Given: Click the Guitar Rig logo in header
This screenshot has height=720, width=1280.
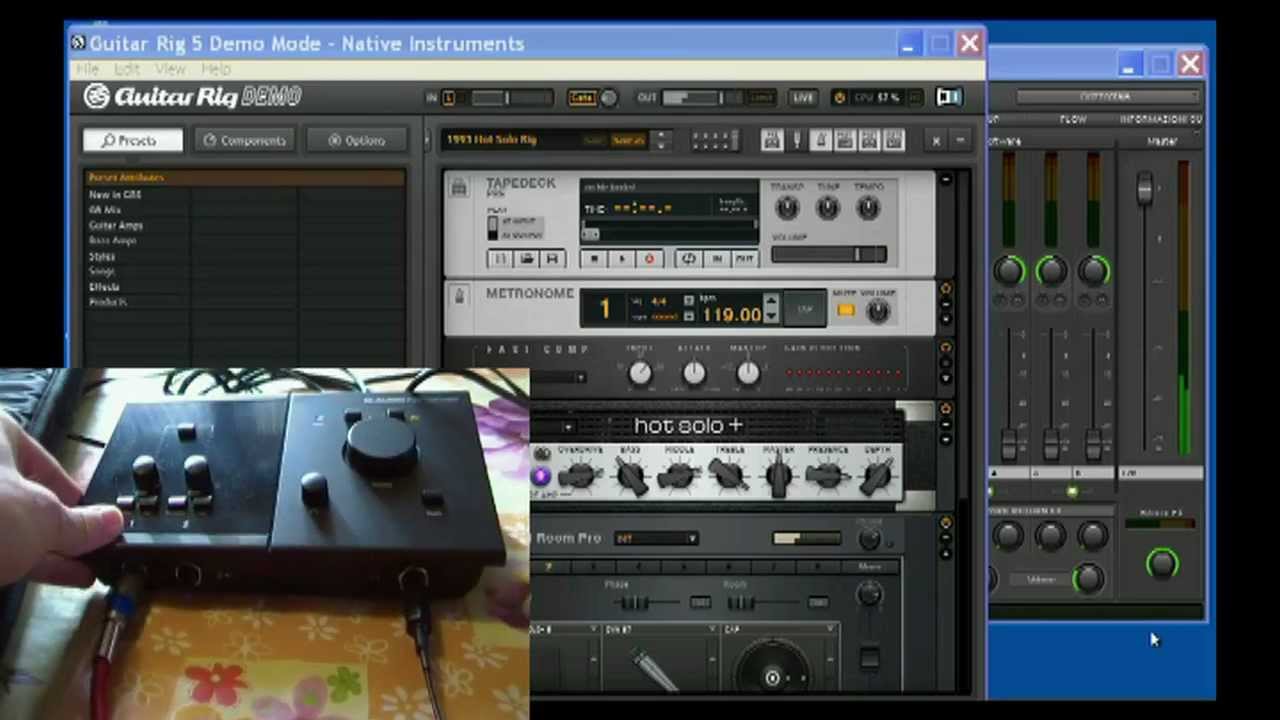Looking at the screenshot, I should click(x=192, y=97).
